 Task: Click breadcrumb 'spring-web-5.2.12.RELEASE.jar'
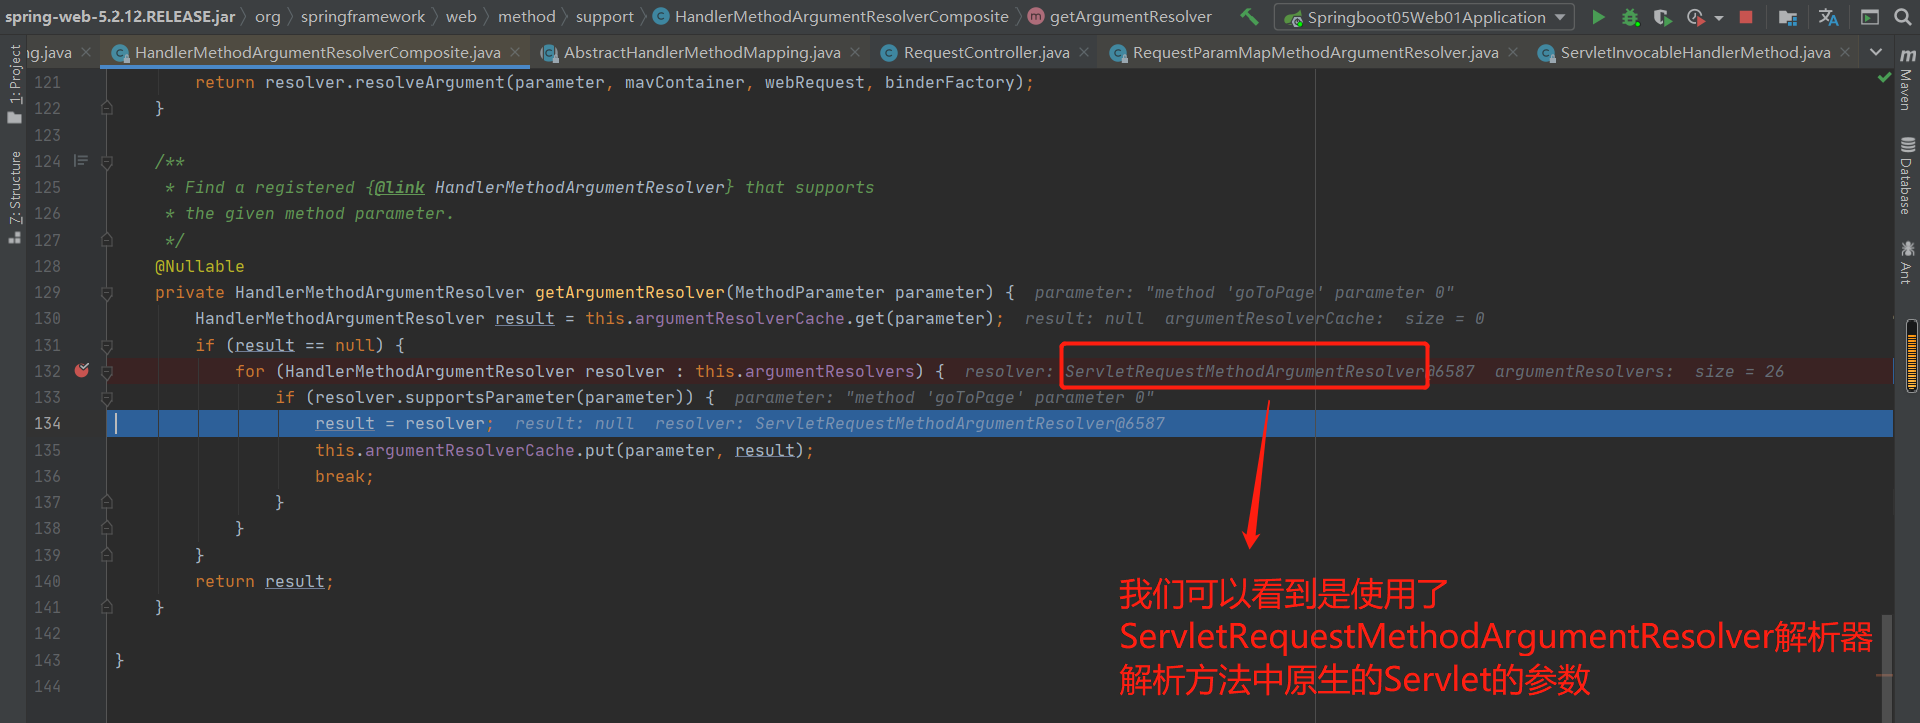[120, 16]
